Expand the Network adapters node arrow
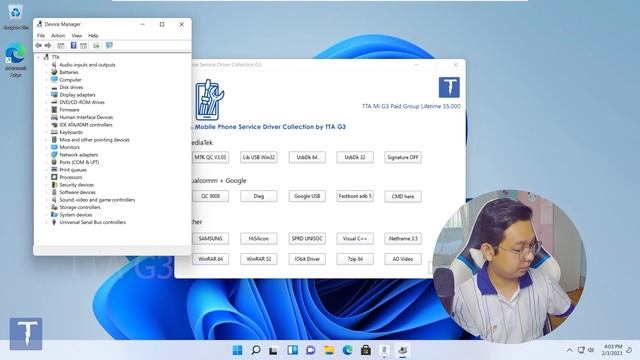Viewport: 640px width, 360px height. [x=46, y=155]
